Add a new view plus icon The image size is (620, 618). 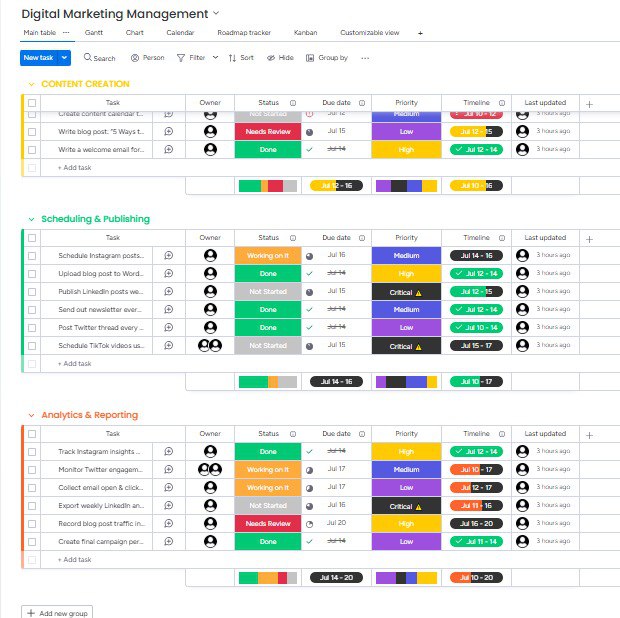coord(420,33)
